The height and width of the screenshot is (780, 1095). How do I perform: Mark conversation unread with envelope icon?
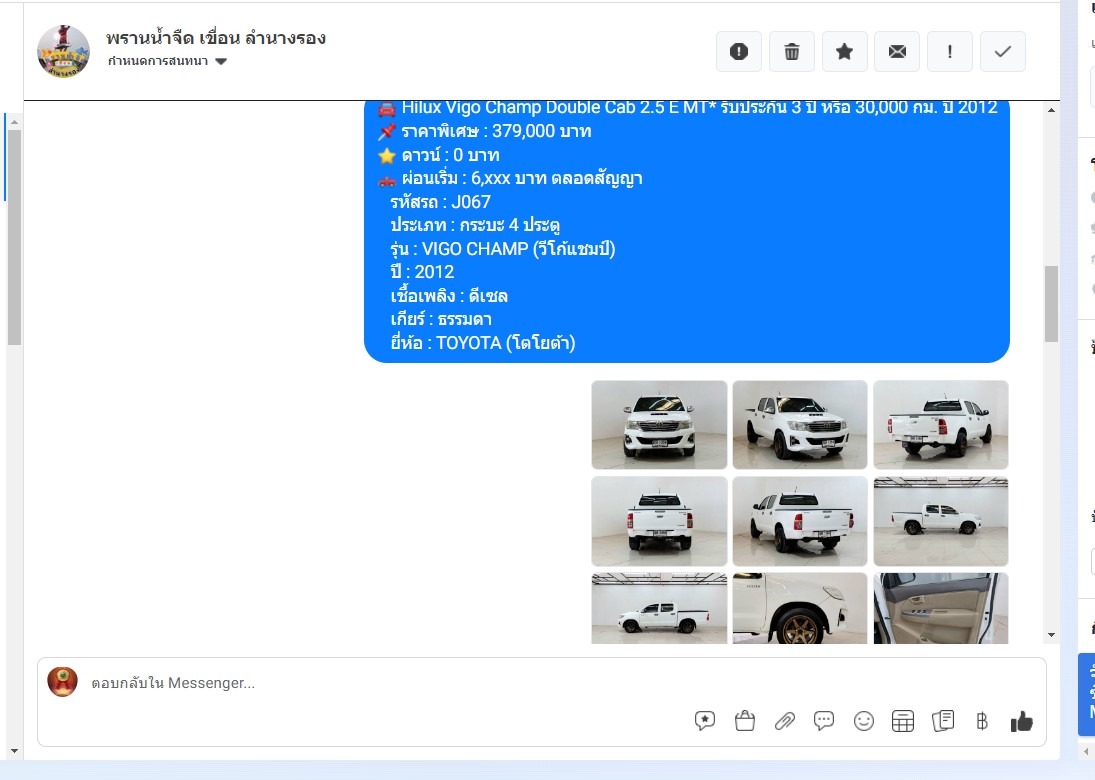click(x=897, y=52)
